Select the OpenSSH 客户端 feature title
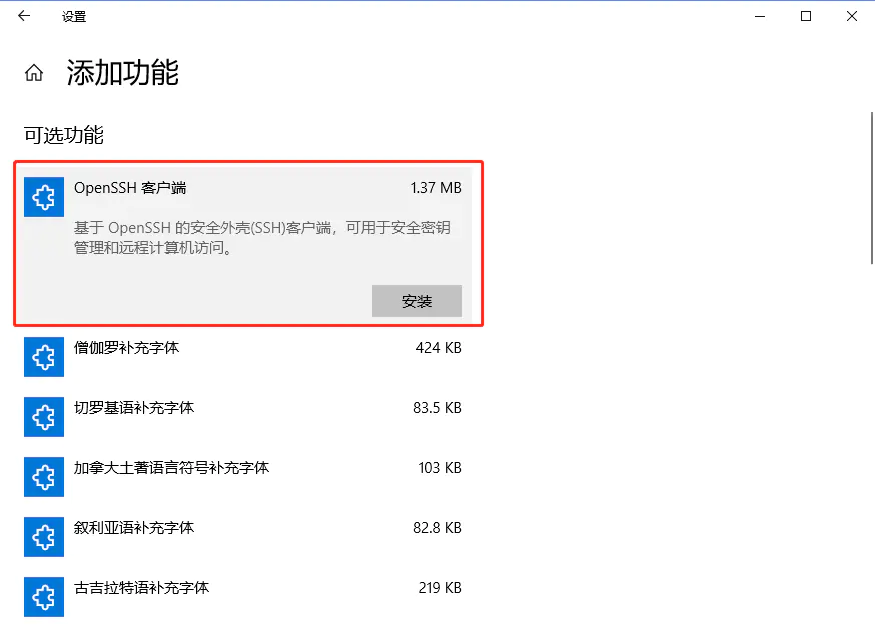 point(130,188)
